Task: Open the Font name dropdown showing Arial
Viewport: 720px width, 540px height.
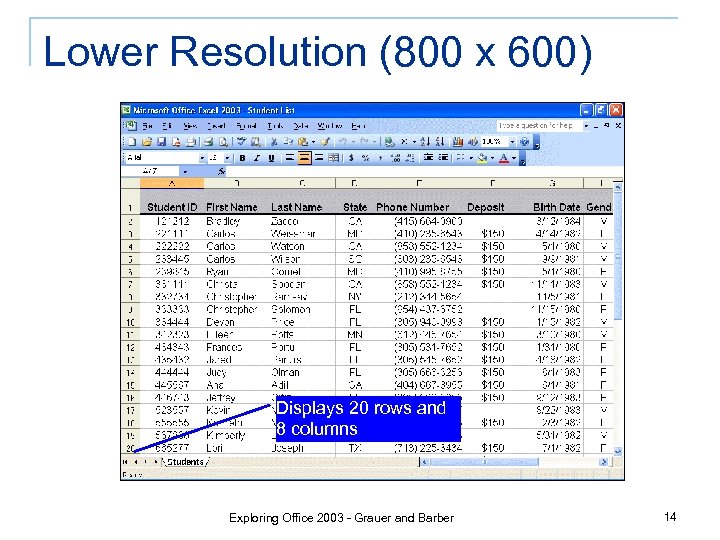Action: pos(202,158)
